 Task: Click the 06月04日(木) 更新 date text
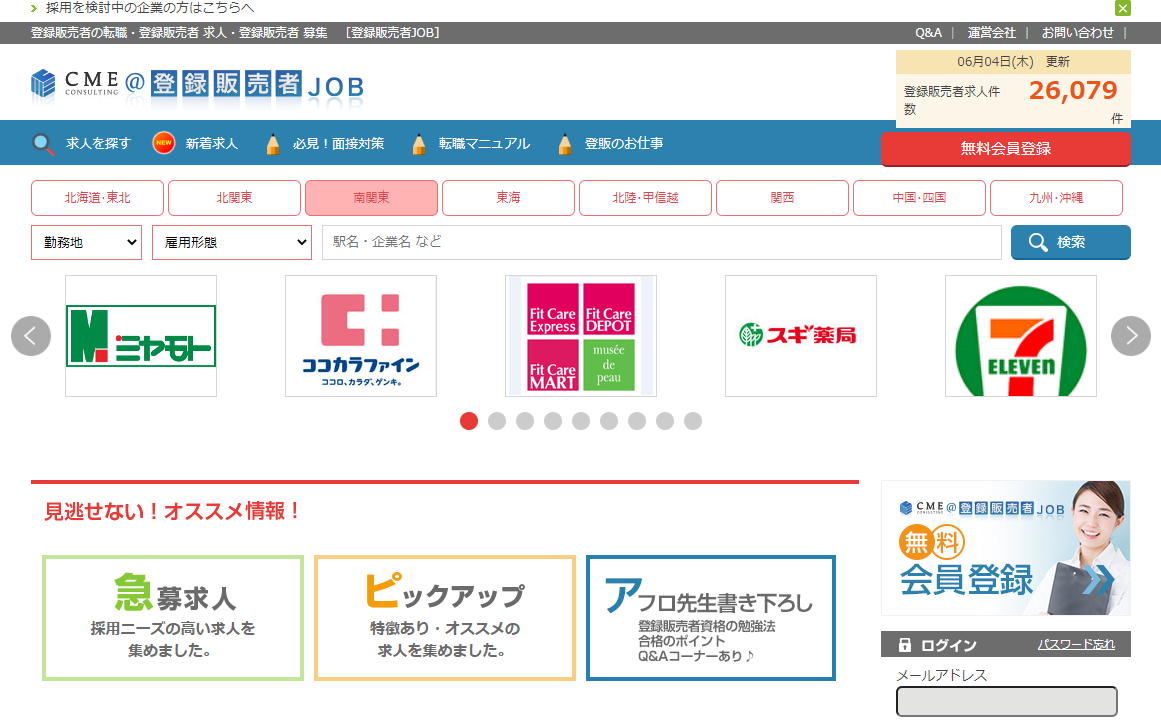pyautogui.click(x=1013, y=61)
